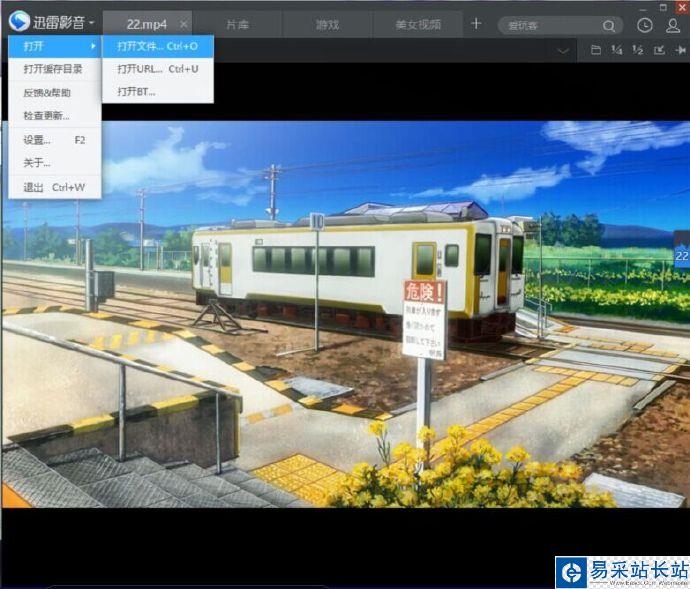The image size is (690, 589).
Task: Close the 22.mp4 tab
Action: point(184,24)
